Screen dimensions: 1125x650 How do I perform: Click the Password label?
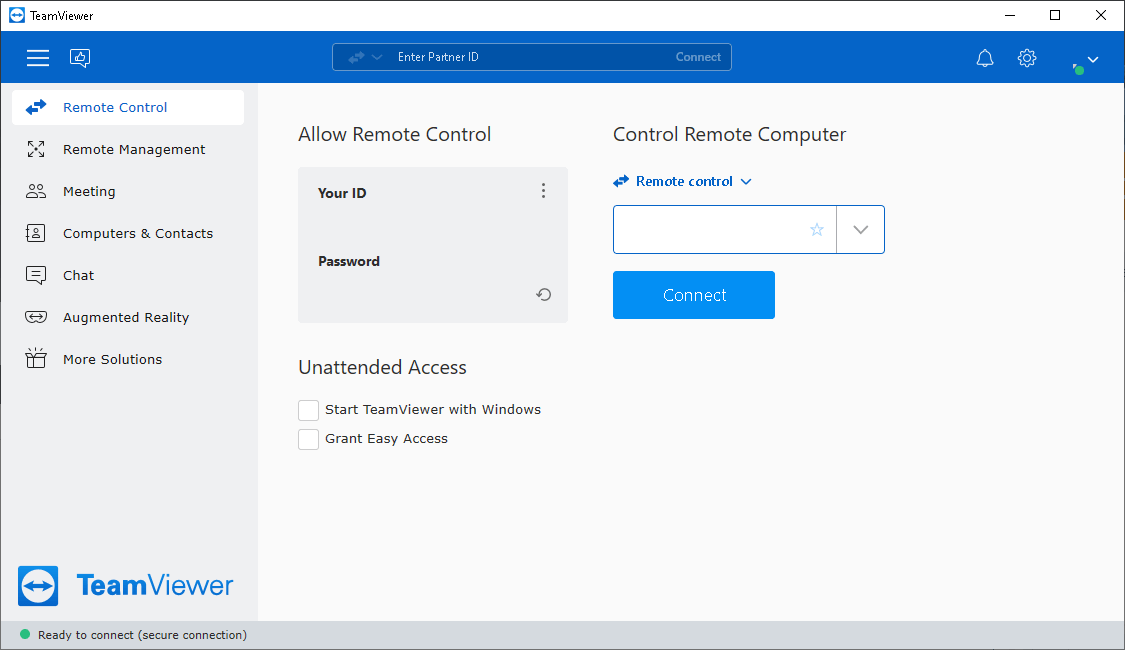pyautogui.click(x=349, y=261)
